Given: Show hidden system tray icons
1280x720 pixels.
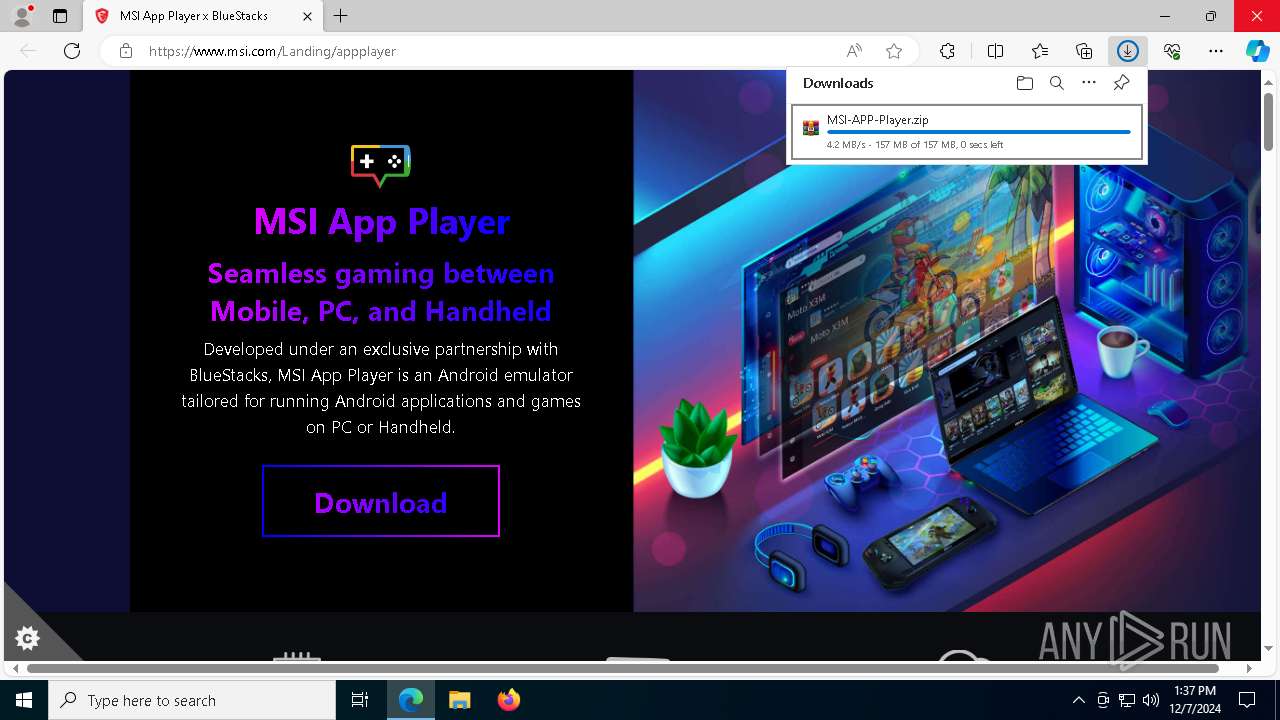Looking at the screenshot, I should [x=1078, y=700].
